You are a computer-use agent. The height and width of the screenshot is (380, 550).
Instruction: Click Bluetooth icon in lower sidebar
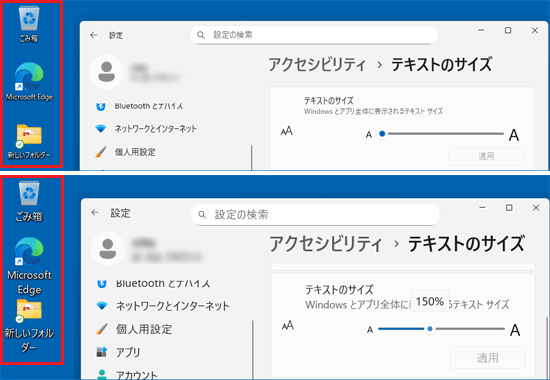point(102,284)
